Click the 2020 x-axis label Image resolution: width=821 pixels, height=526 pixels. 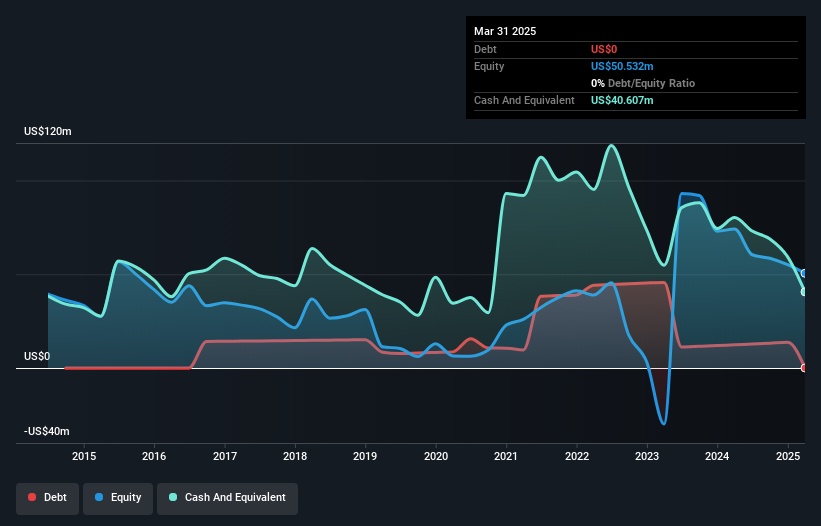coord(436,456)
